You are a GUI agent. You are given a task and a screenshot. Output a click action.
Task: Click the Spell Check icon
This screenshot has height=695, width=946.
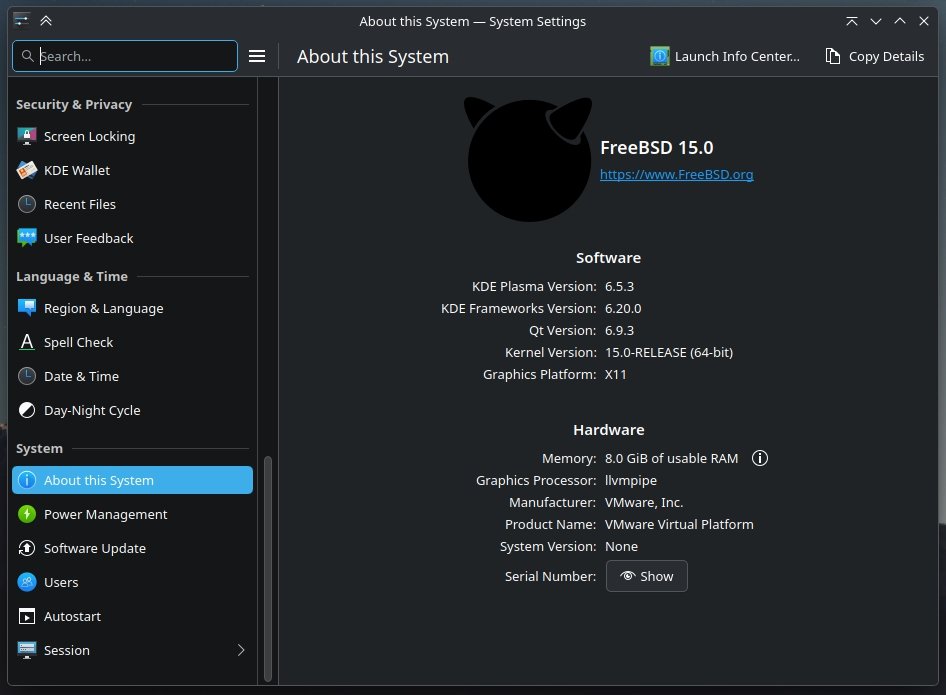click(x=27, y=342)
